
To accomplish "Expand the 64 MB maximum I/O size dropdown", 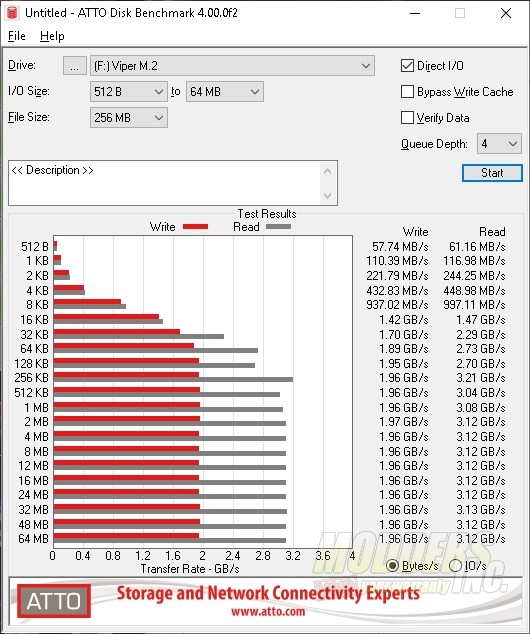I will coord(225,92).
